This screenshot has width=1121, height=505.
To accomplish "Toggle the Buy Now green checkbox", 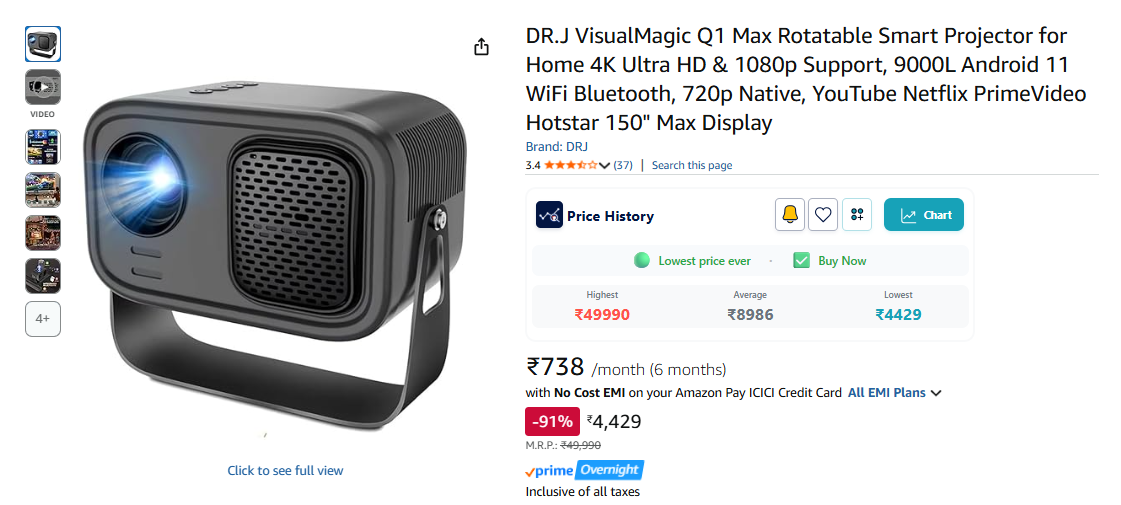I will (x=801, y=260).
